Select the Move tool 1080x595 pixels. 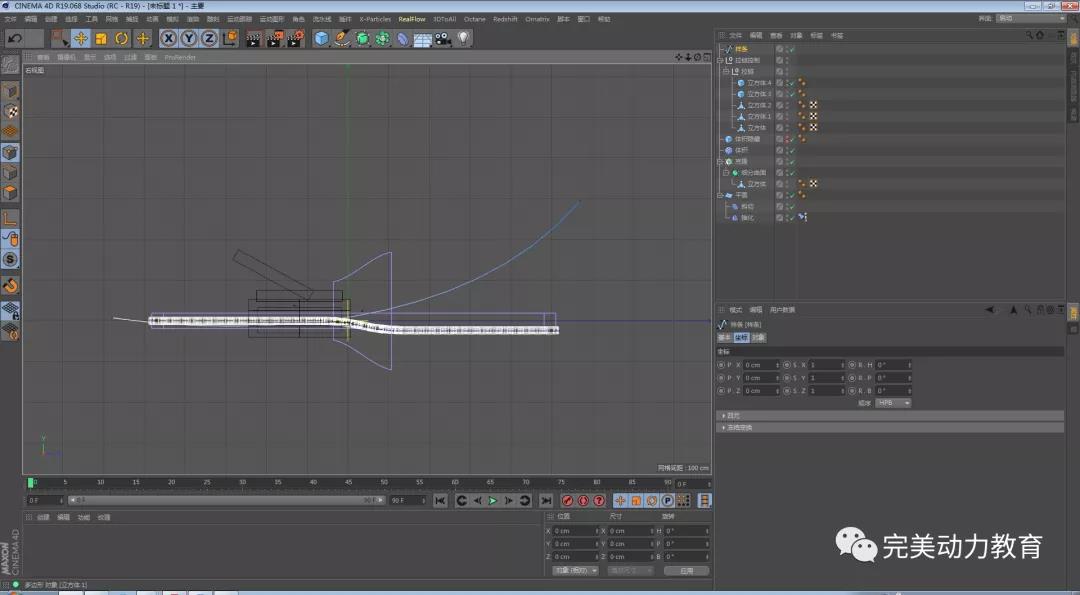point(81,38)
